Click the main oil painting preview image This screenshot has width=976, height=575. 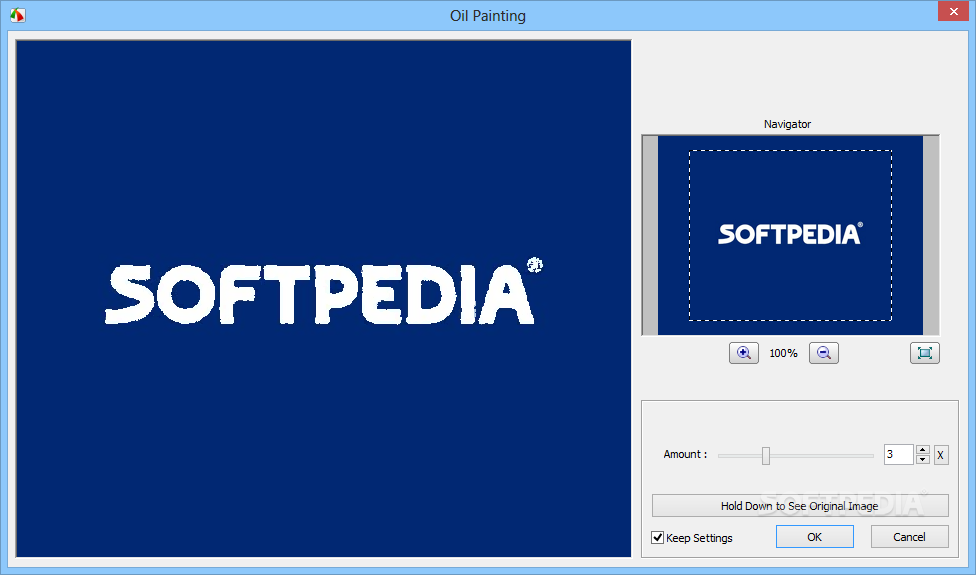pyautogui.click(x=323, y=299)
